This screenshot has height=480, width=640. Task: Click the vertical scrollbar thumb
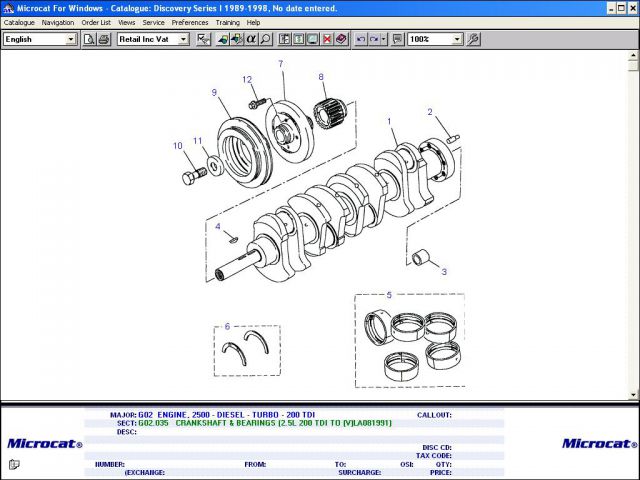coord(633,65)
